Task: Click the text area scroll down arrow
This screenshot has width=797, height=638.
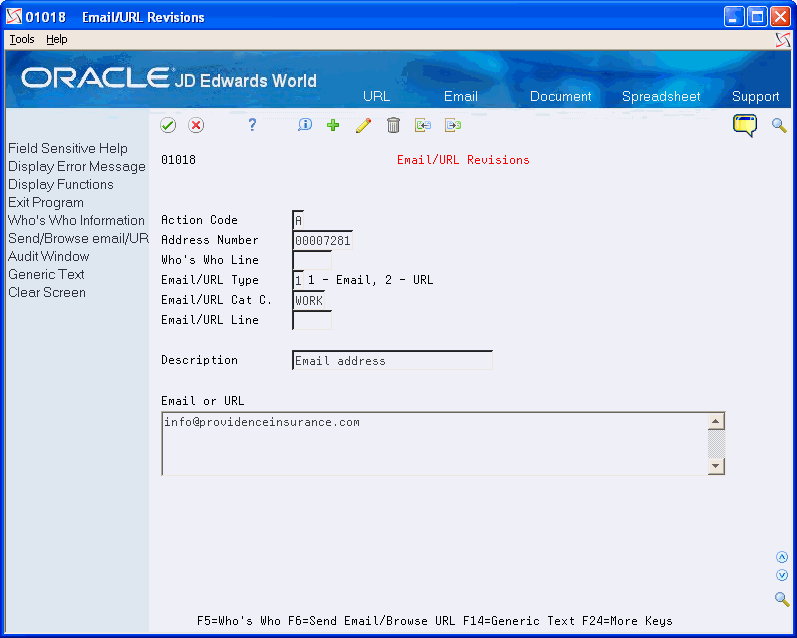Action: (x=716, y=466)
